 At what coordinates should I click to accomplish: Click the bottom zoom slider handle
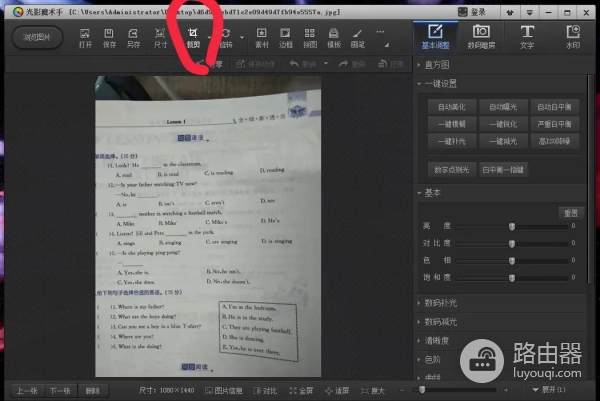422,390
